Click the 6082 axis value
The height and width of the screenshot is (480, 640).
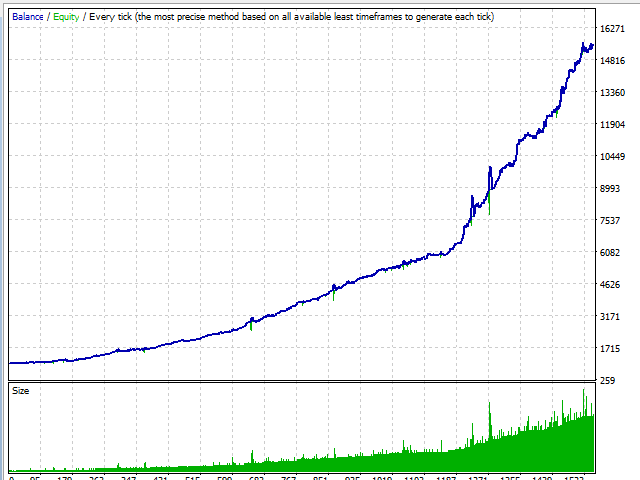click(610, 253)
